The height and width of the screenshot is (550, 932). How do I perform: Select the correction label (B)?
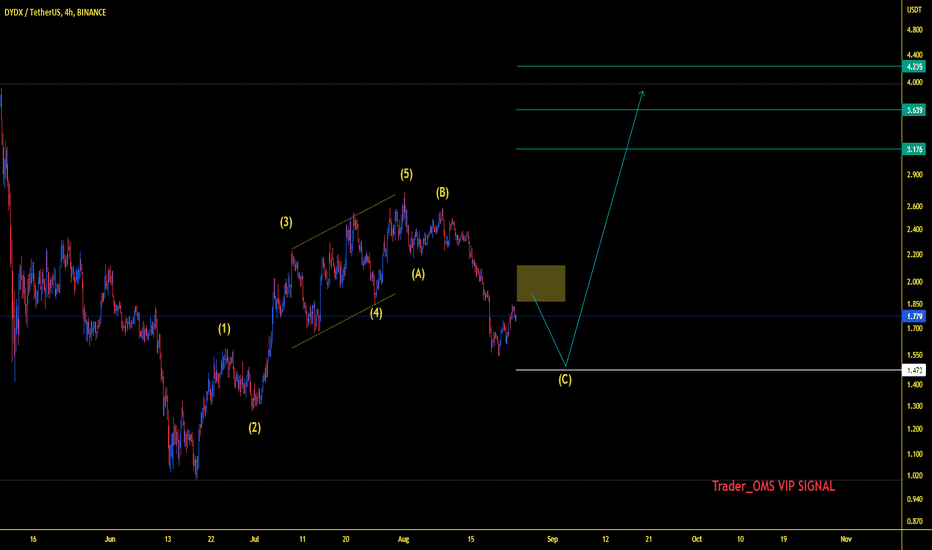442,193
